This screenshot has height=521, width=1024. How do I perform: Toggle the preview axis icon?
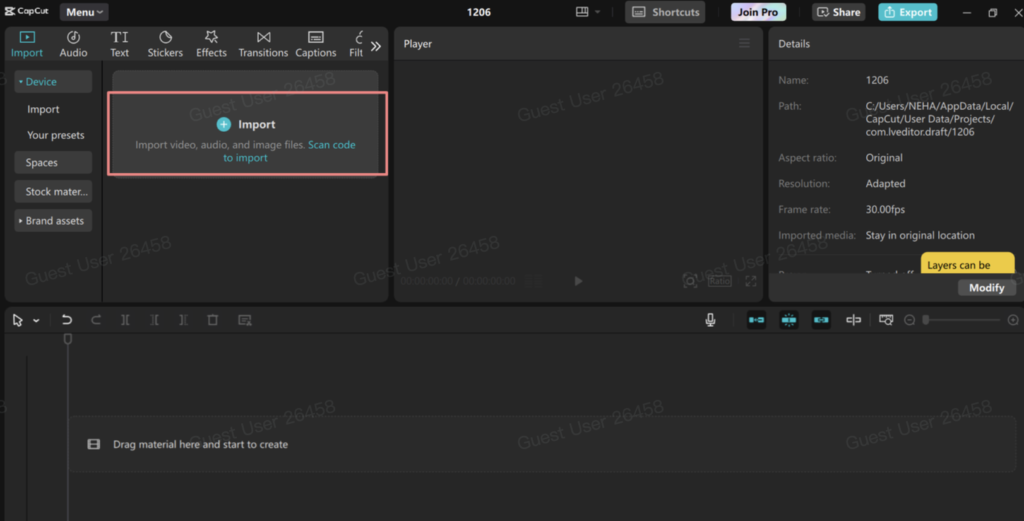(853, 320)
